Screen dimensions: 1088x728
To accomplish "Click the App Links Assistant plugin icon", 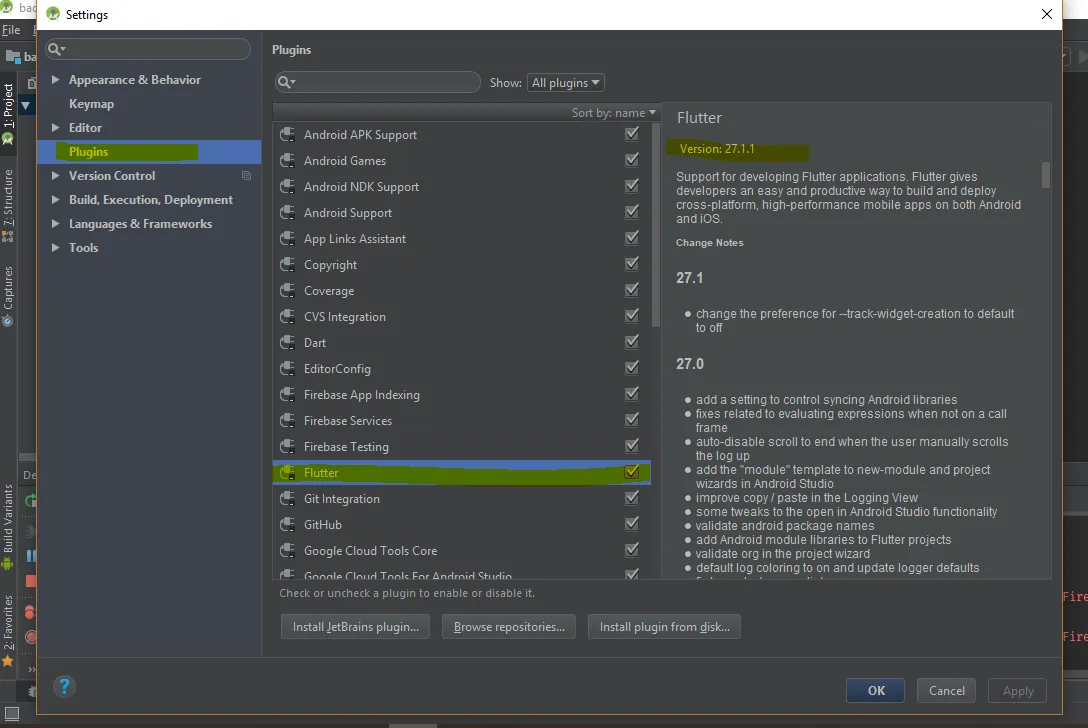I will click(x=287, y=239).
